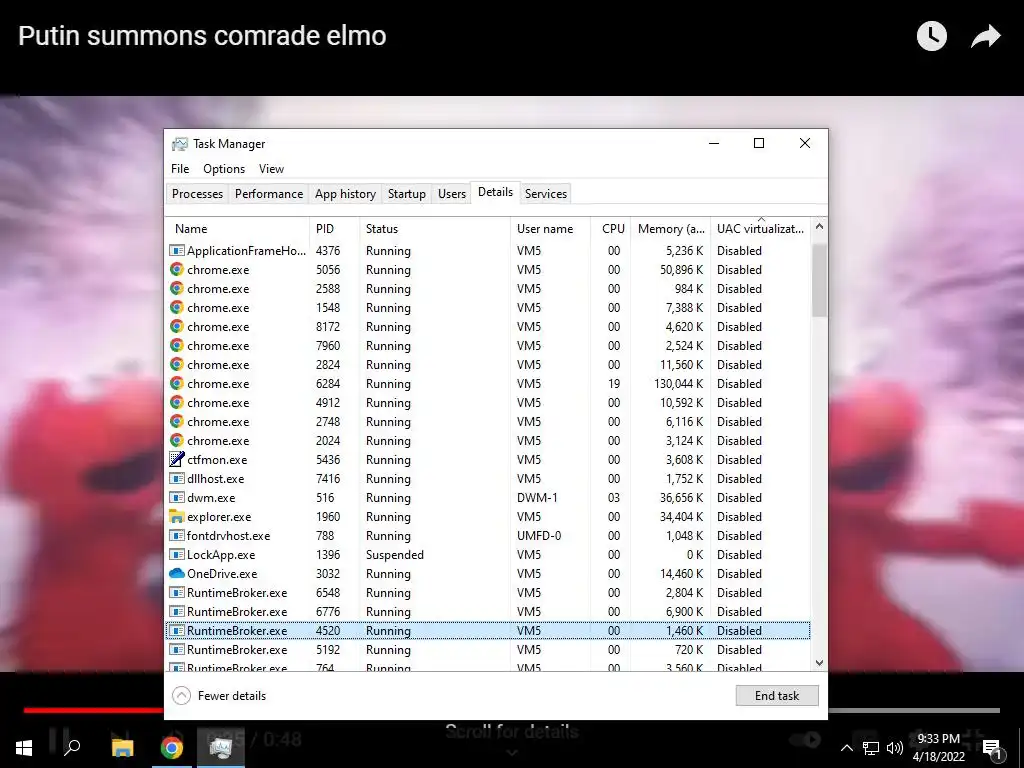Open the Action Center notifications icon
1024x768 pixels.
(991, 749)
